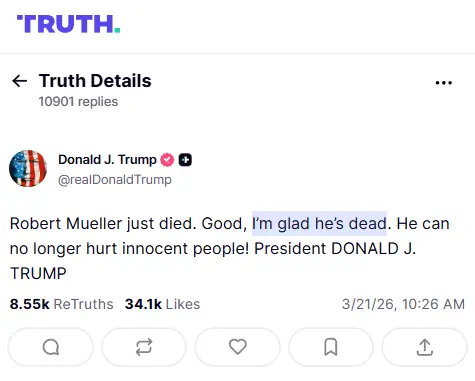Click the ReTruth arrows icon
Image resolution: width=475 pixels, height=381 pixels.
(144, 347)
